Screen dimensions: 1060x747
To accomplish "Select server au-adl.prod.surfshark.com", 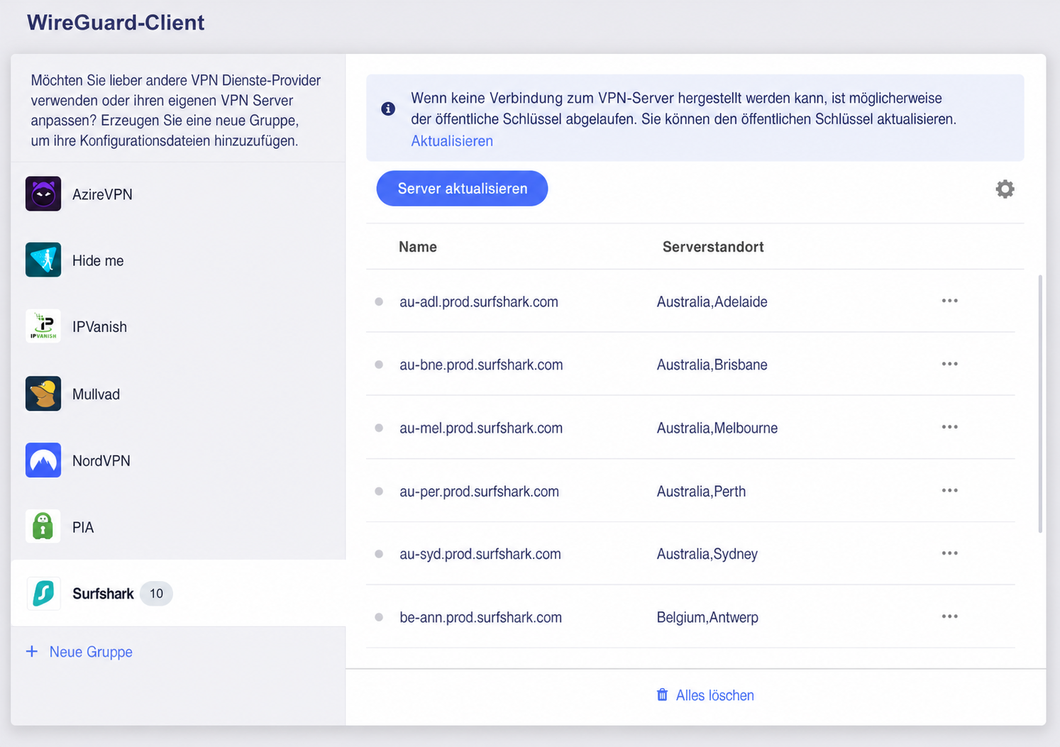I will (x=479, y=302).
